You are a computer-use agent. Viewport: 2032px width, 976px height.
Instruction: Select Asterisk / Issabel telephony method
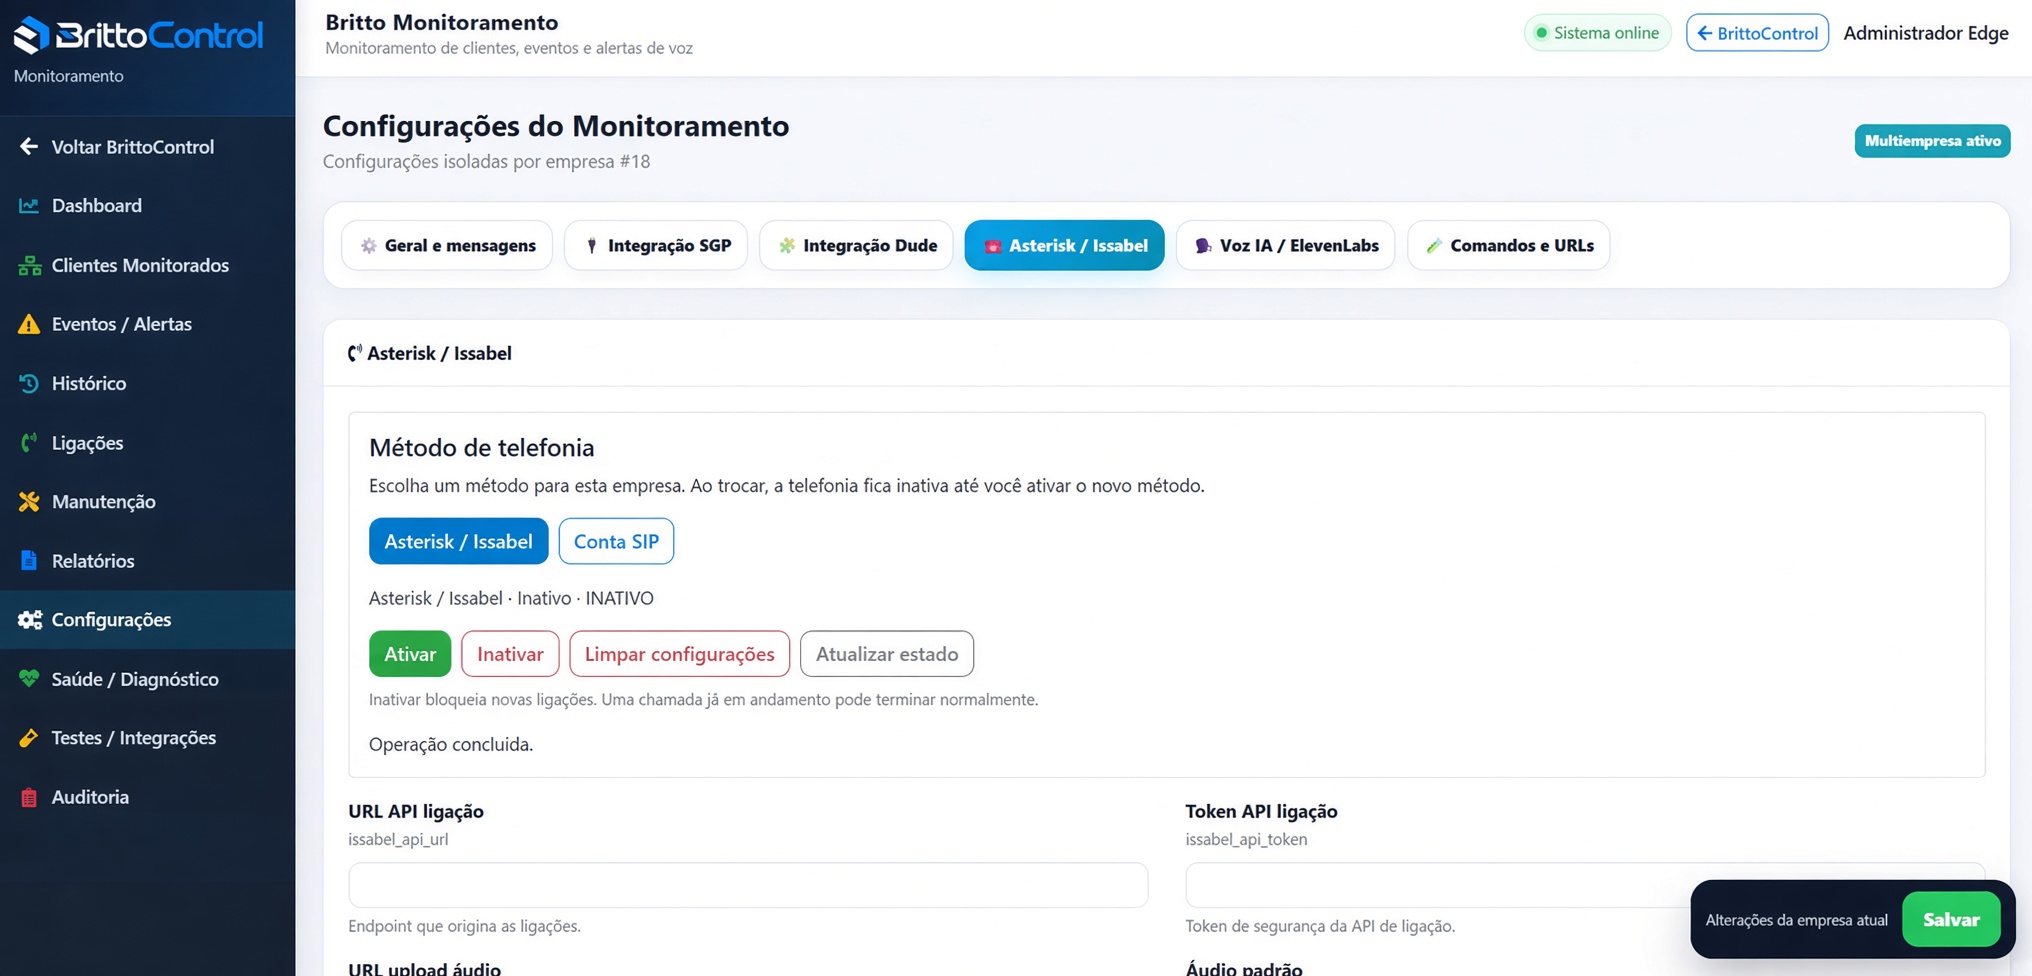[x=458, y=541]
